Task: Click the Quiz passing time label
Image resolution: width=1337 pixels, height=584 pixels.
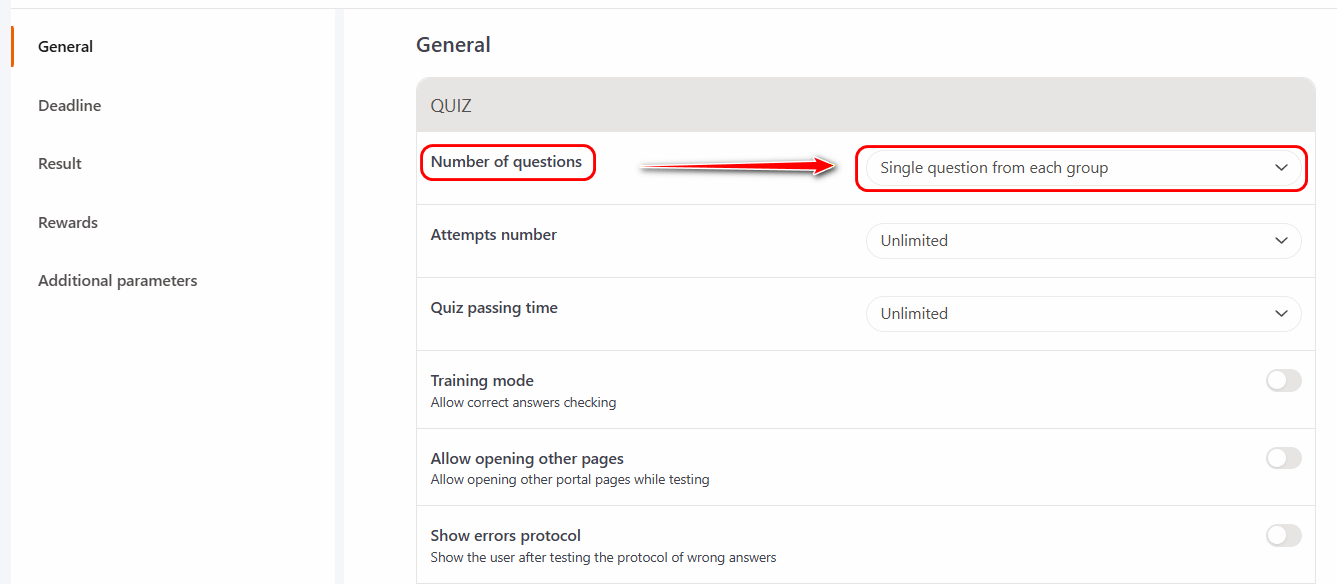Action: 494,308
